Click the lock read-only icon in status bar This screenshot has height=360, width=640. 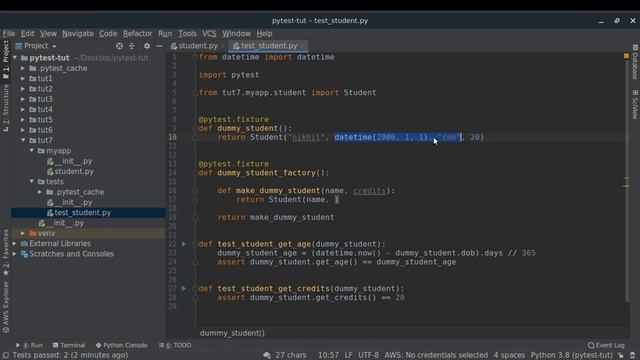620,356
